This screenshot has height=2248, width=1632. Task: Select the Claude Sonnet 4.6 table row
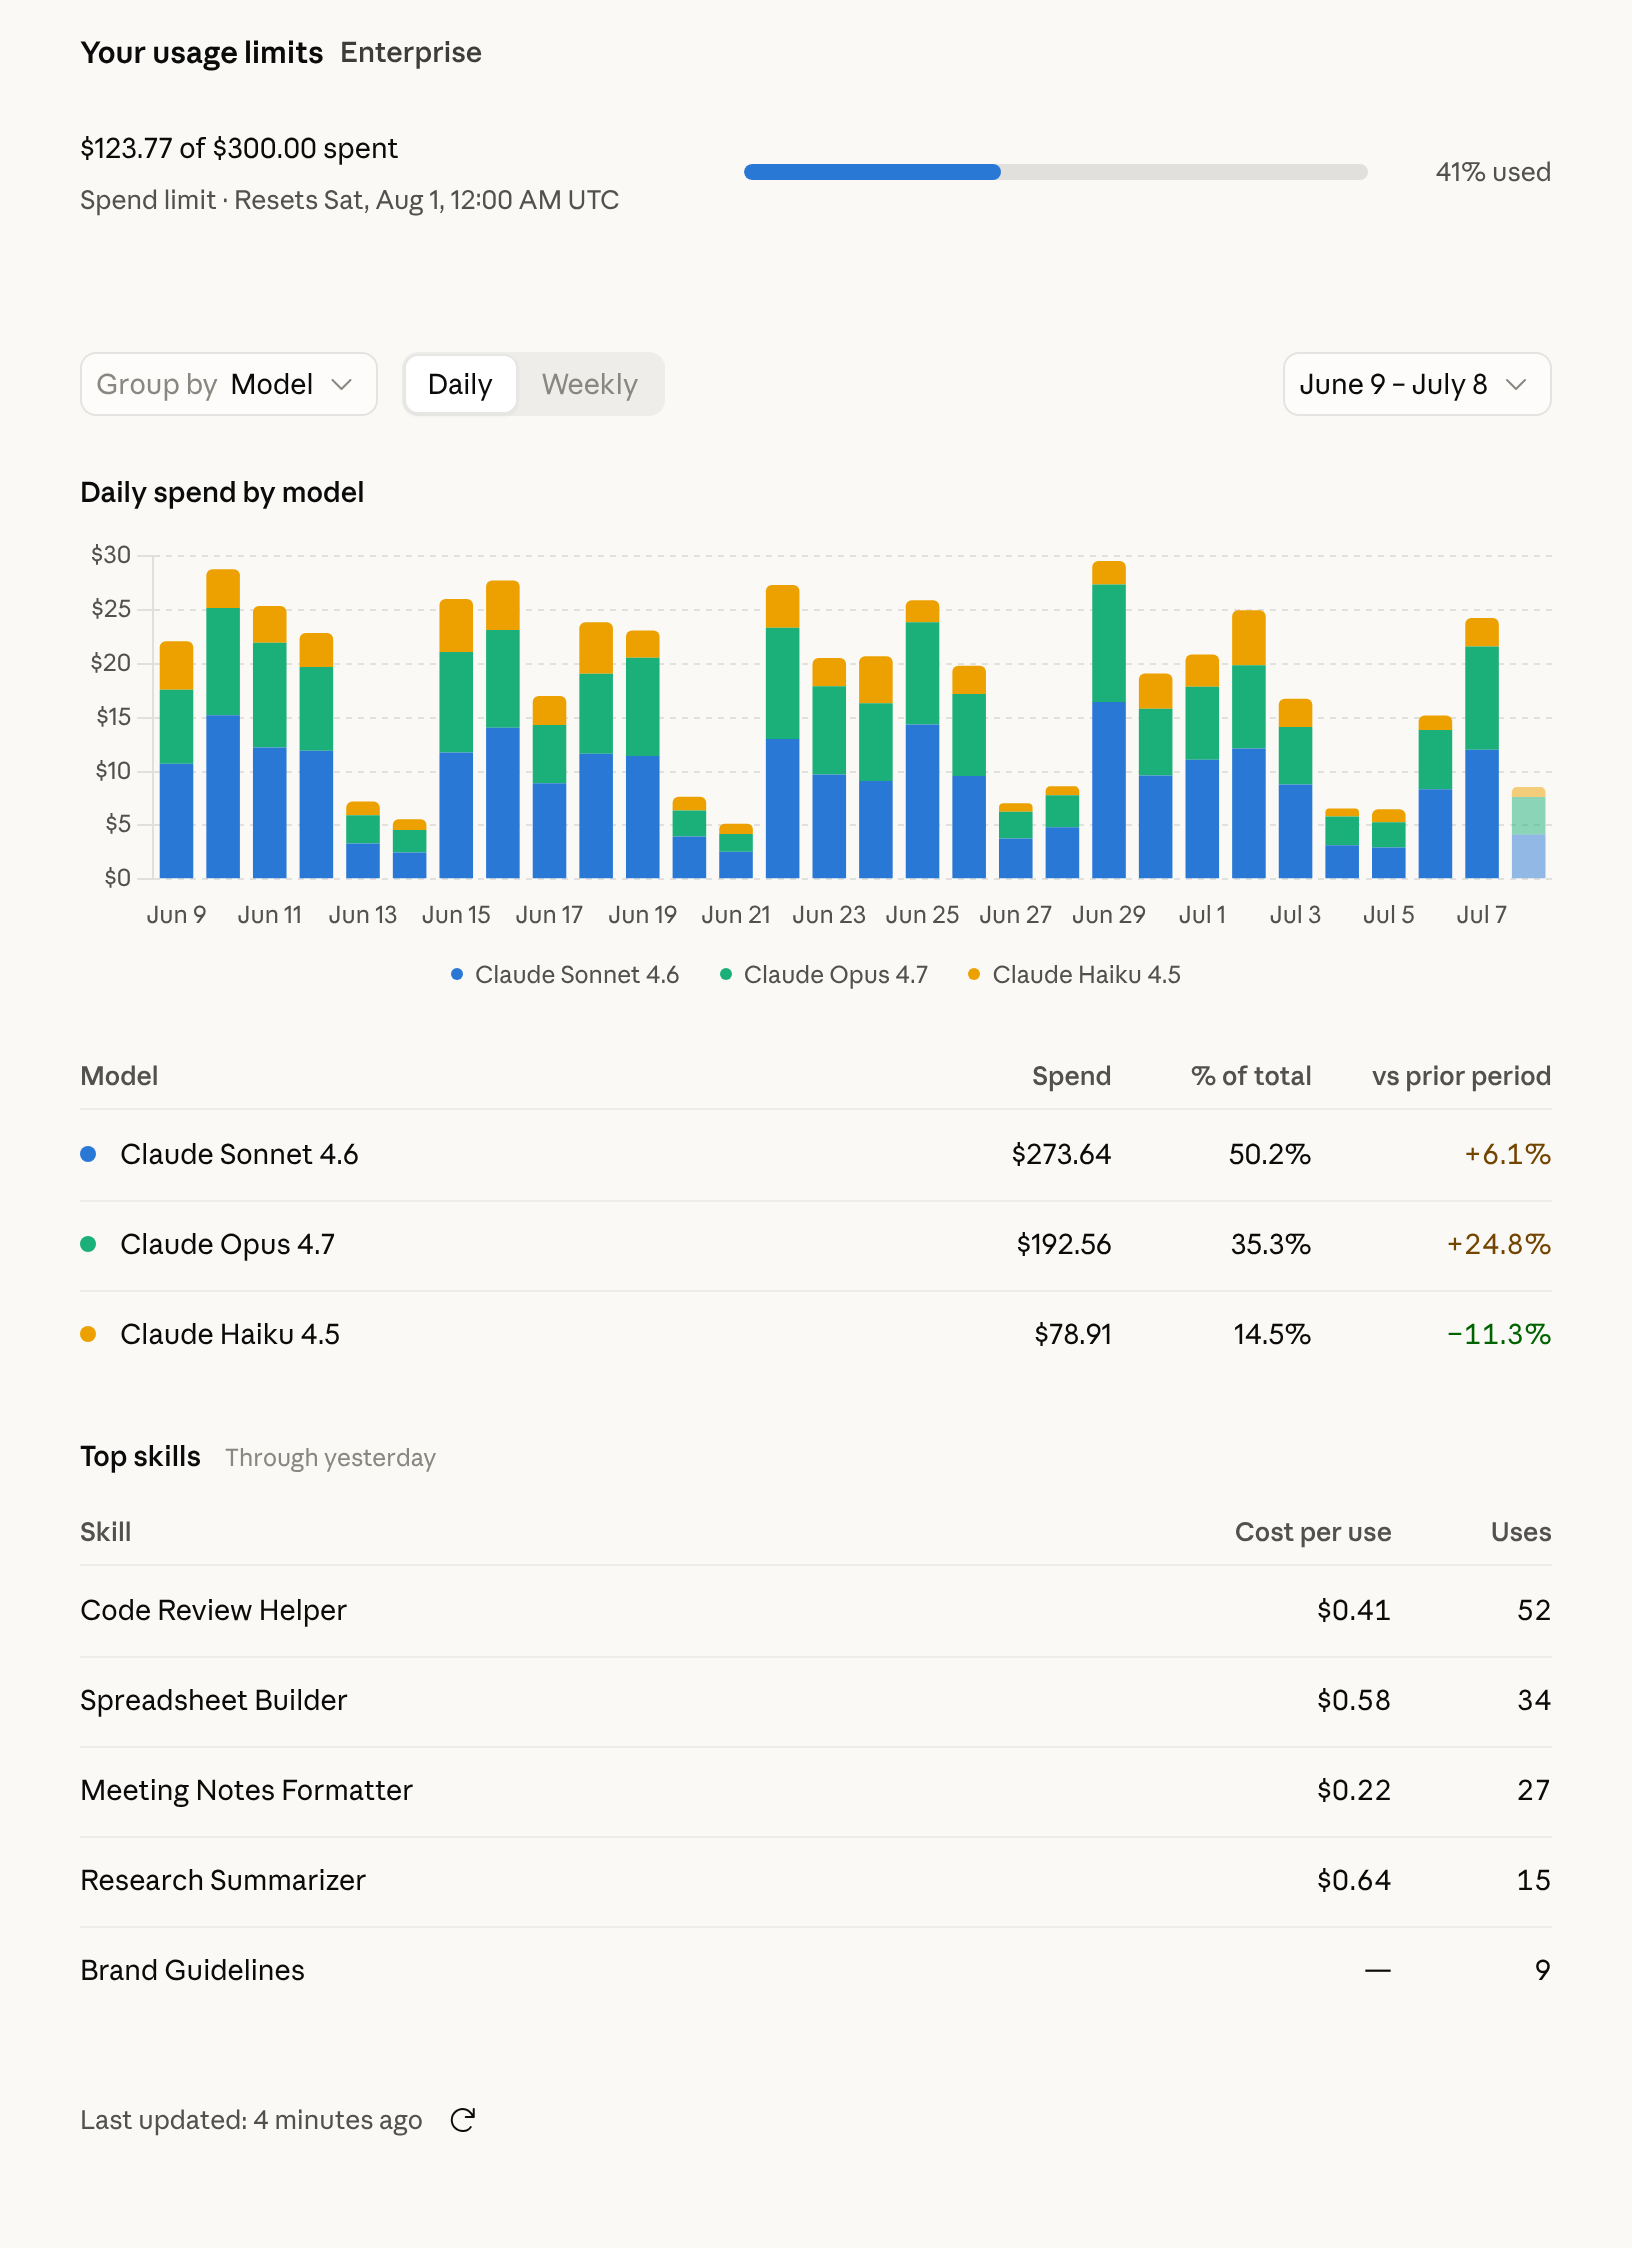coord(816,1154)
